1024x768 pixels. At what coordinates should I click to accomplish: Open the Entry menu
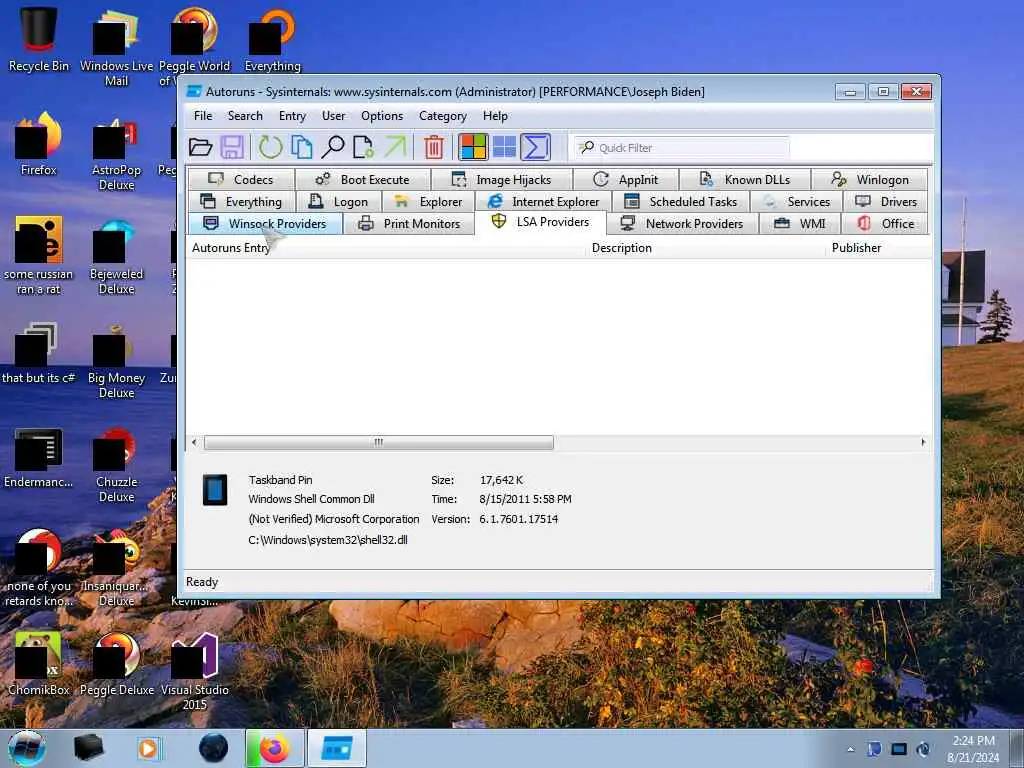pos(292,116)
